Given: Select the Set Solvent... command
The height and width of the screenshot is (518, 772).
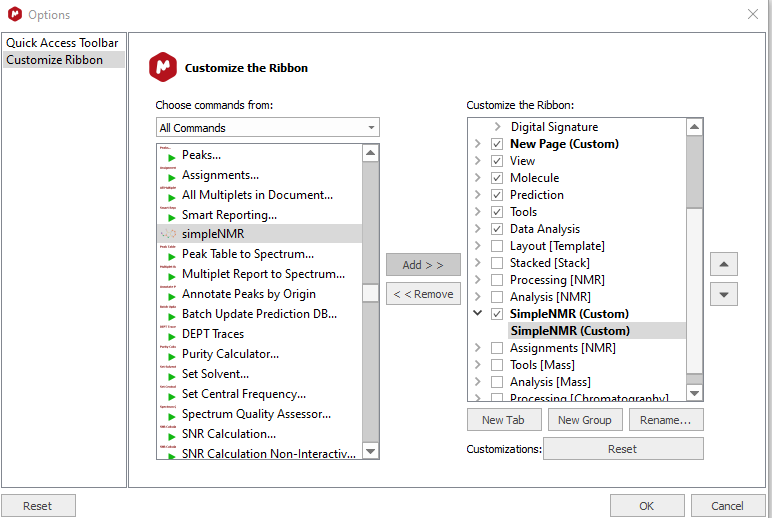Looking at the screenshot, I should coord(259,374).
